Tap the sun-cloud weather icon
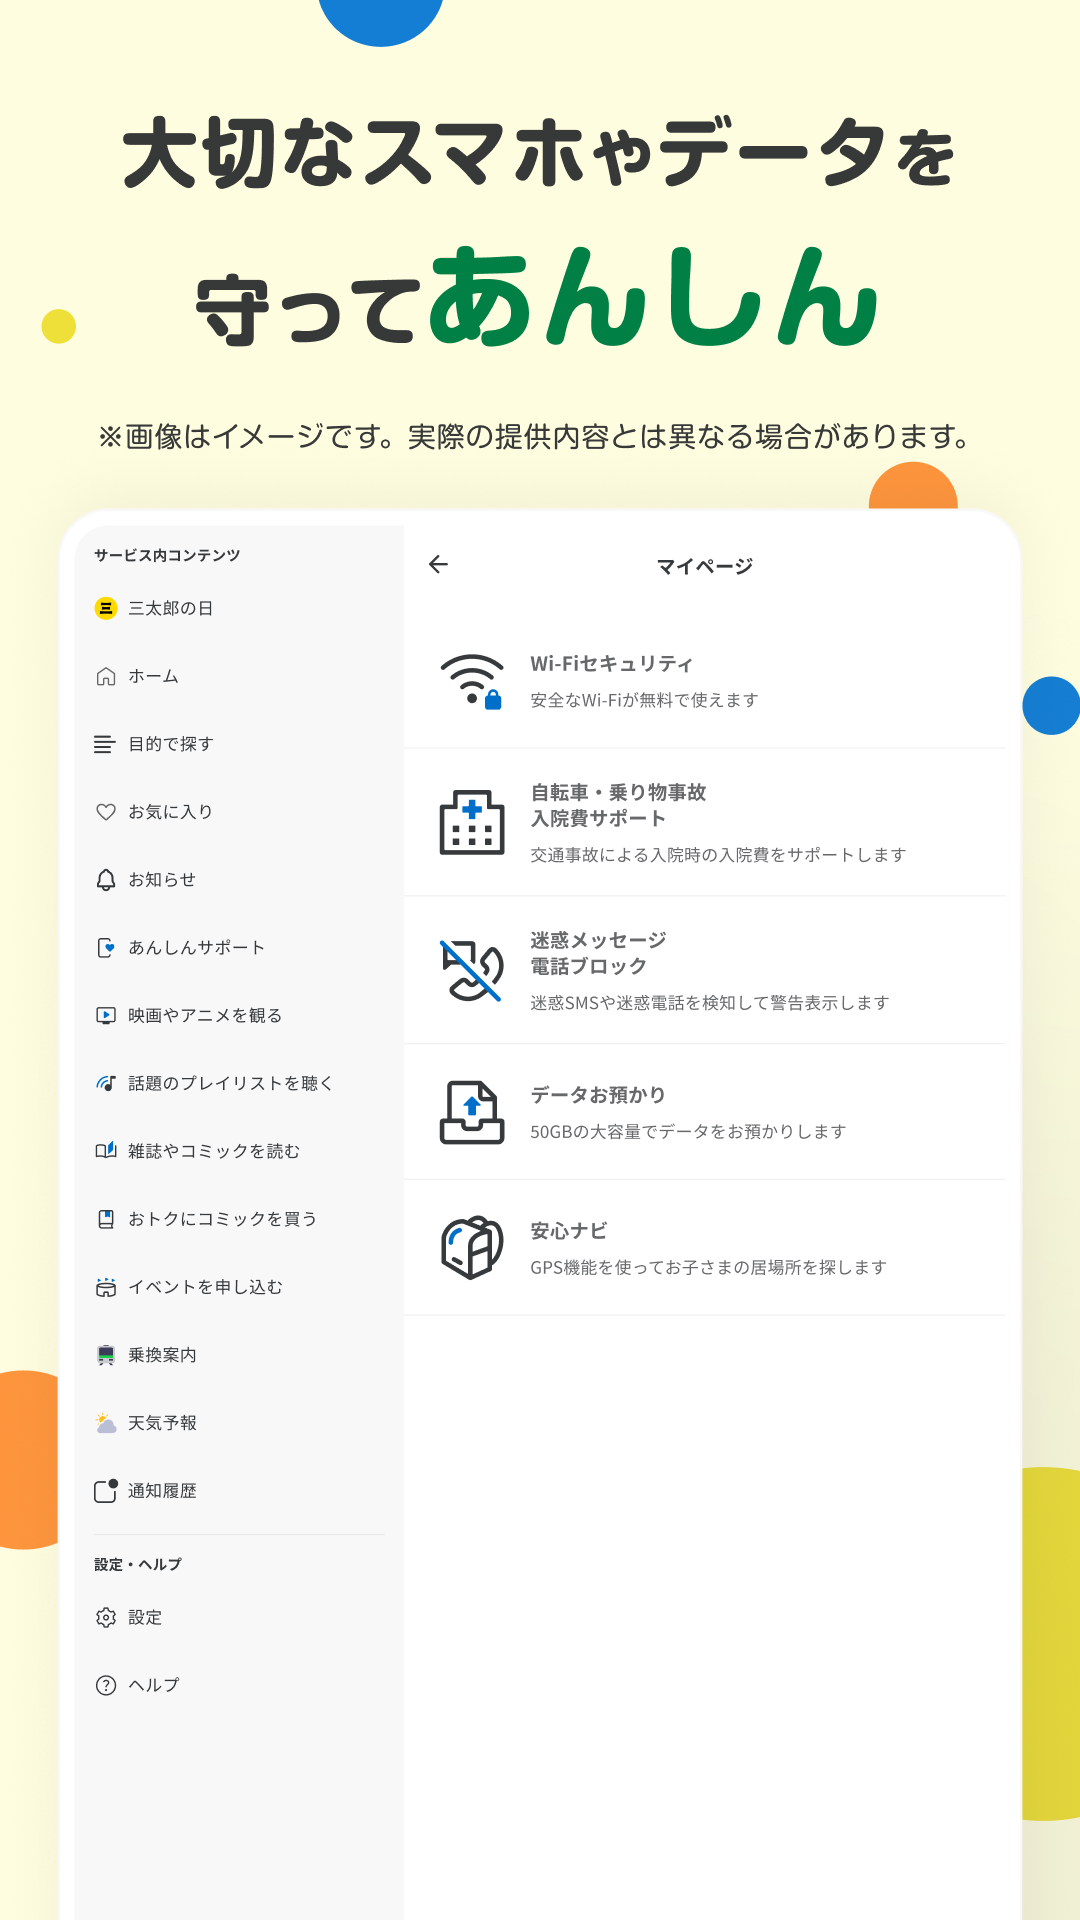Image resolution: width=1080 pixels, height=1920 pixels. 106,1423
